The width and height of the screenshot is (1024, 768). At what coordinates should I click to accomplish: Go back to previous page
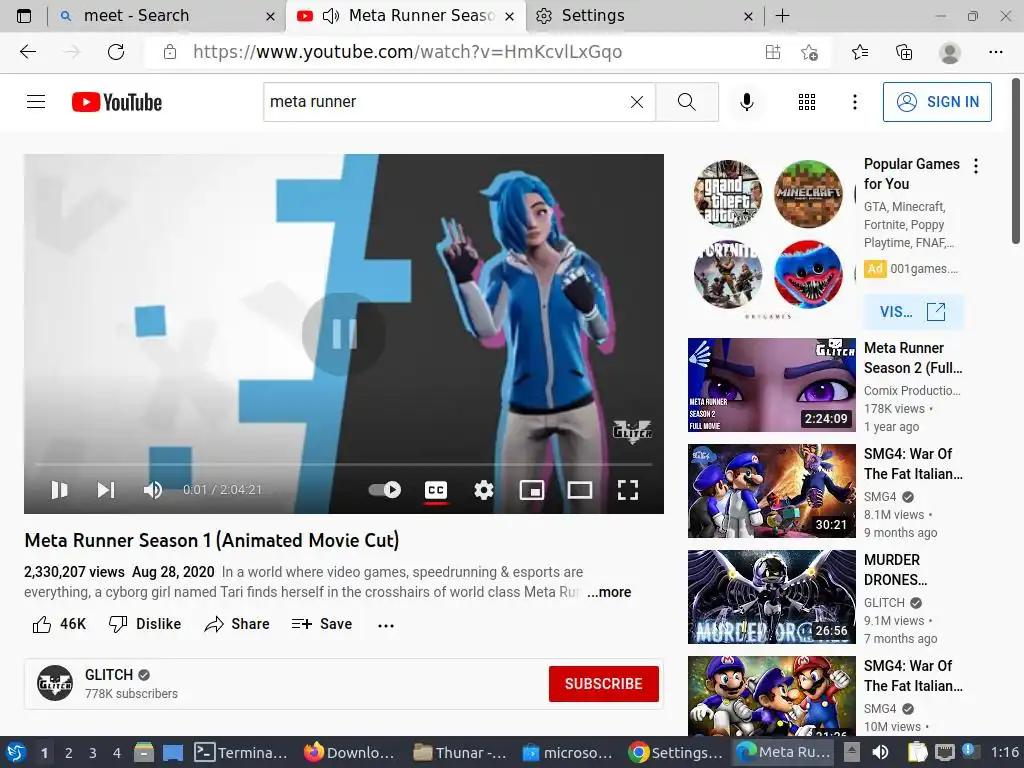tap(28, 52)
